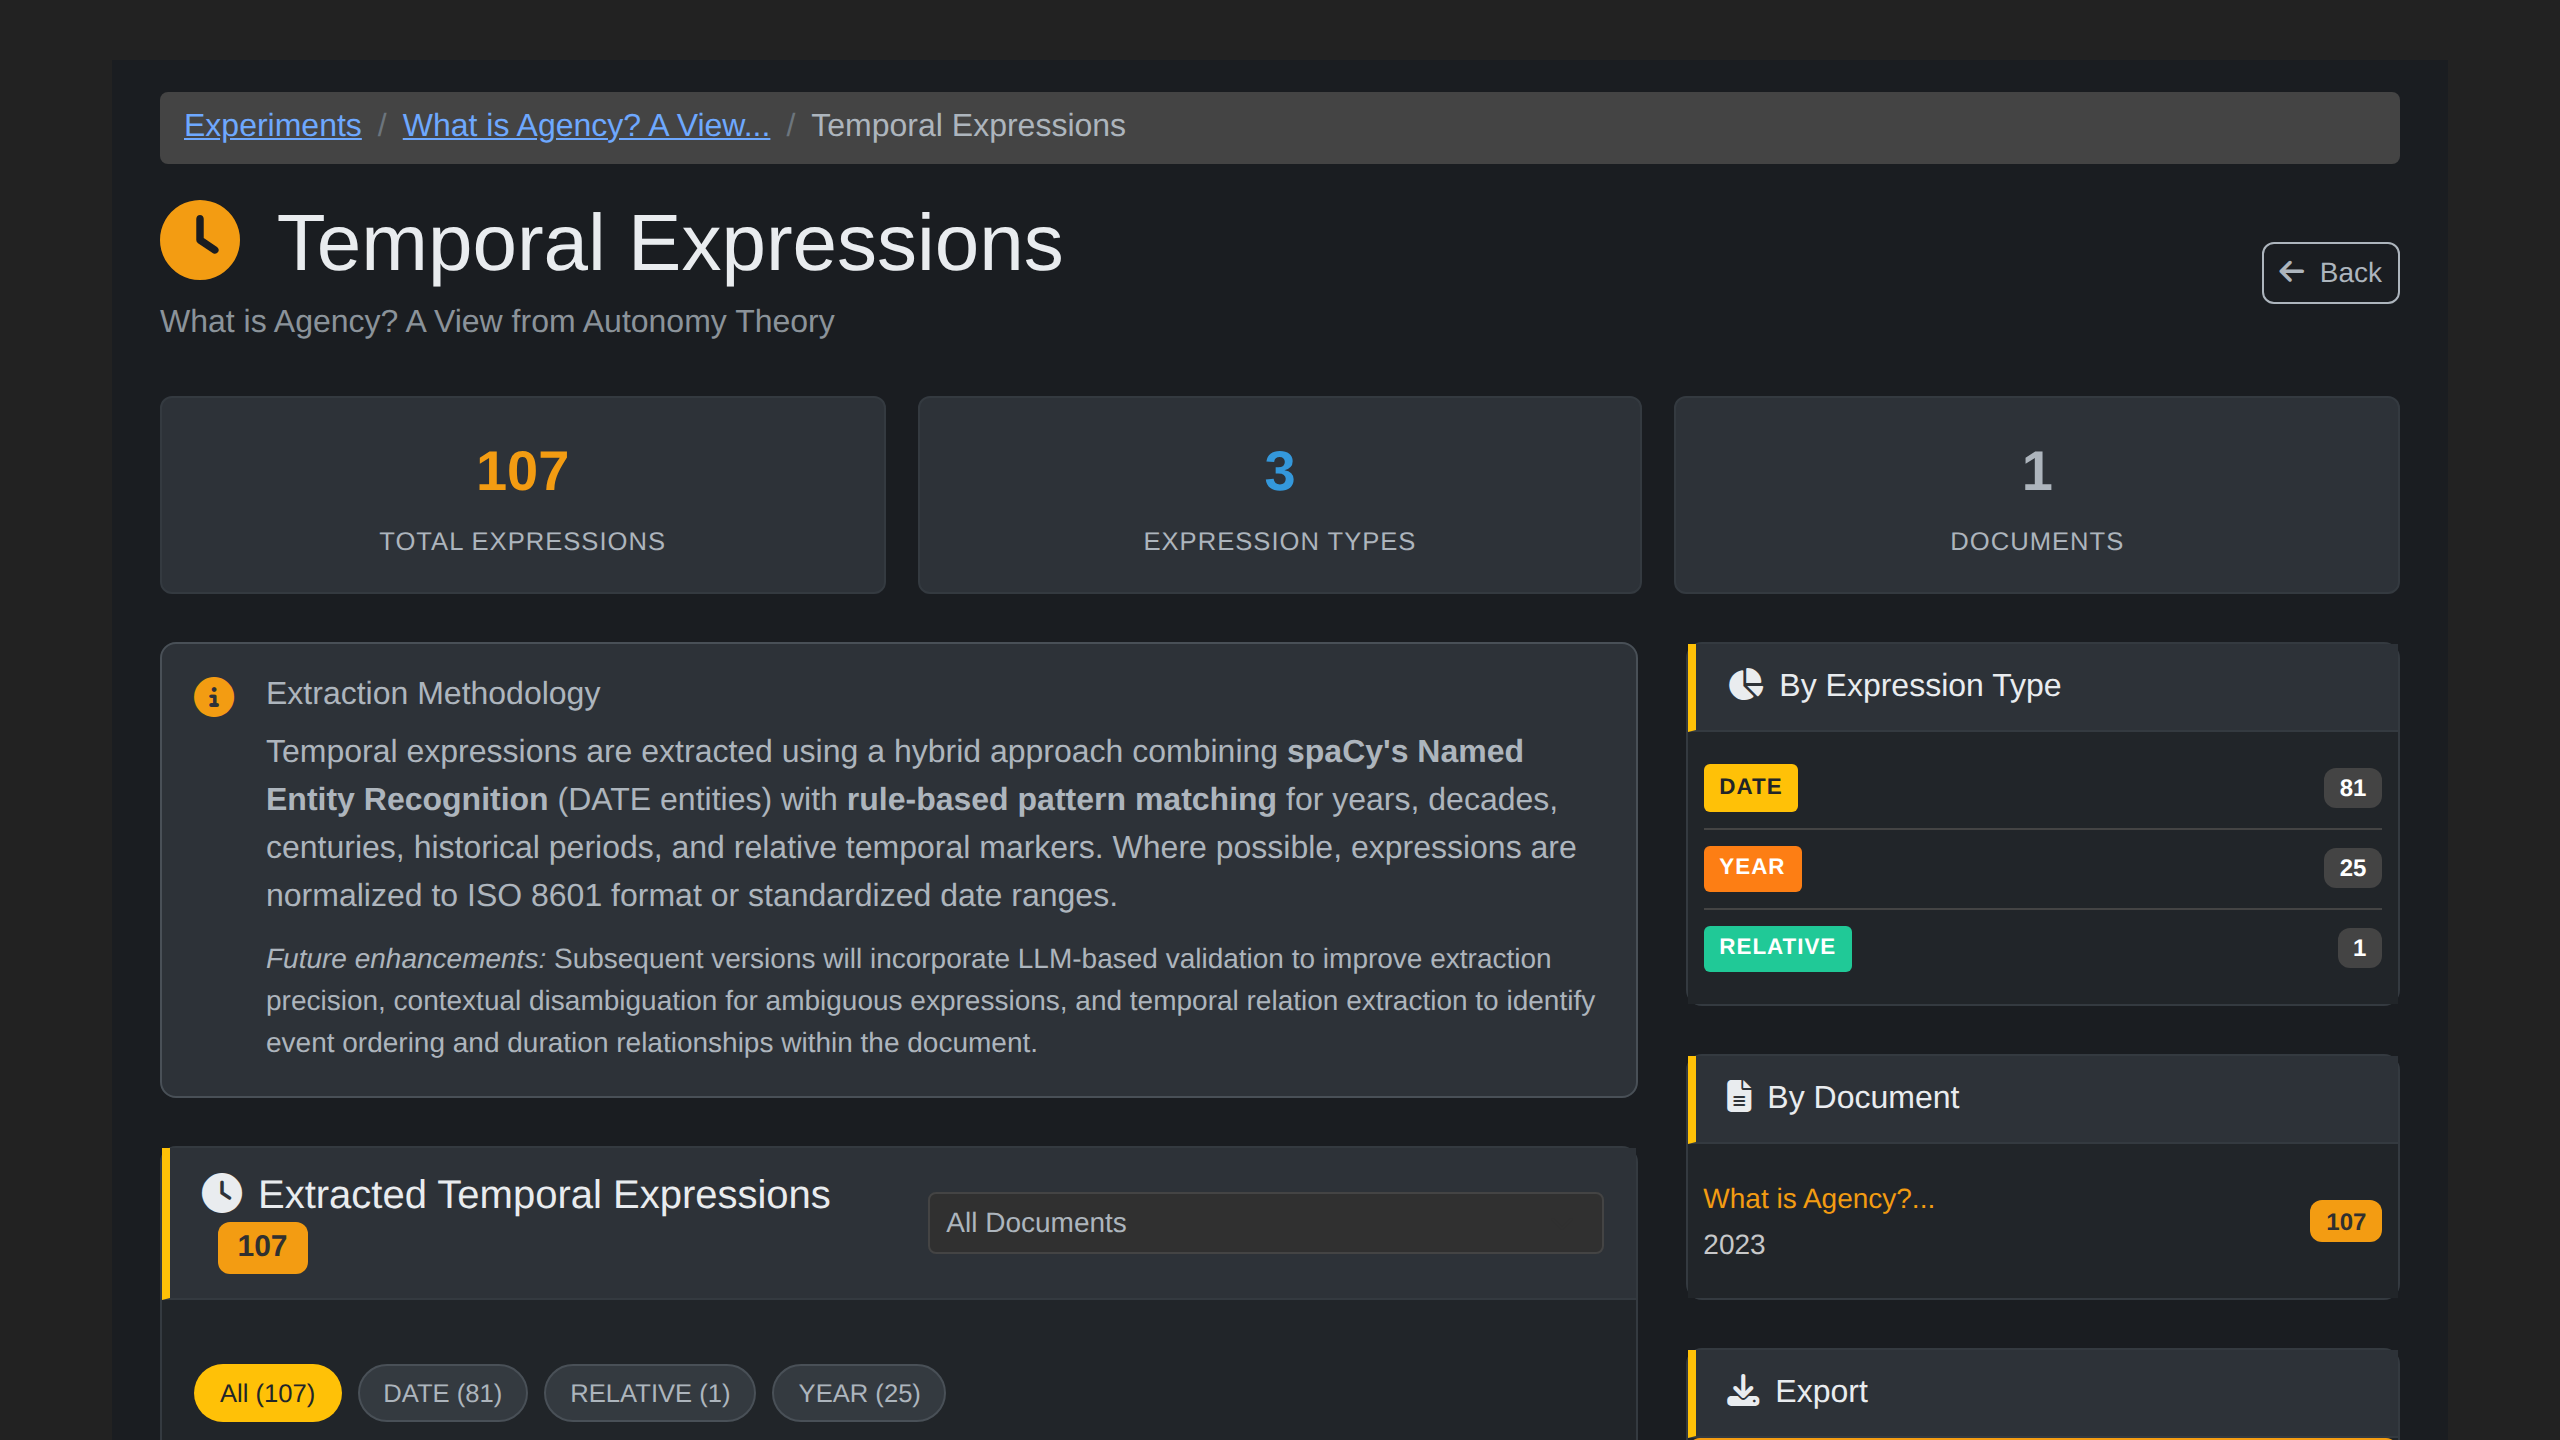Select the RELATIVE (1) filter pill
This screenshot has width=2560, height=1440.
click(649, 1392)
